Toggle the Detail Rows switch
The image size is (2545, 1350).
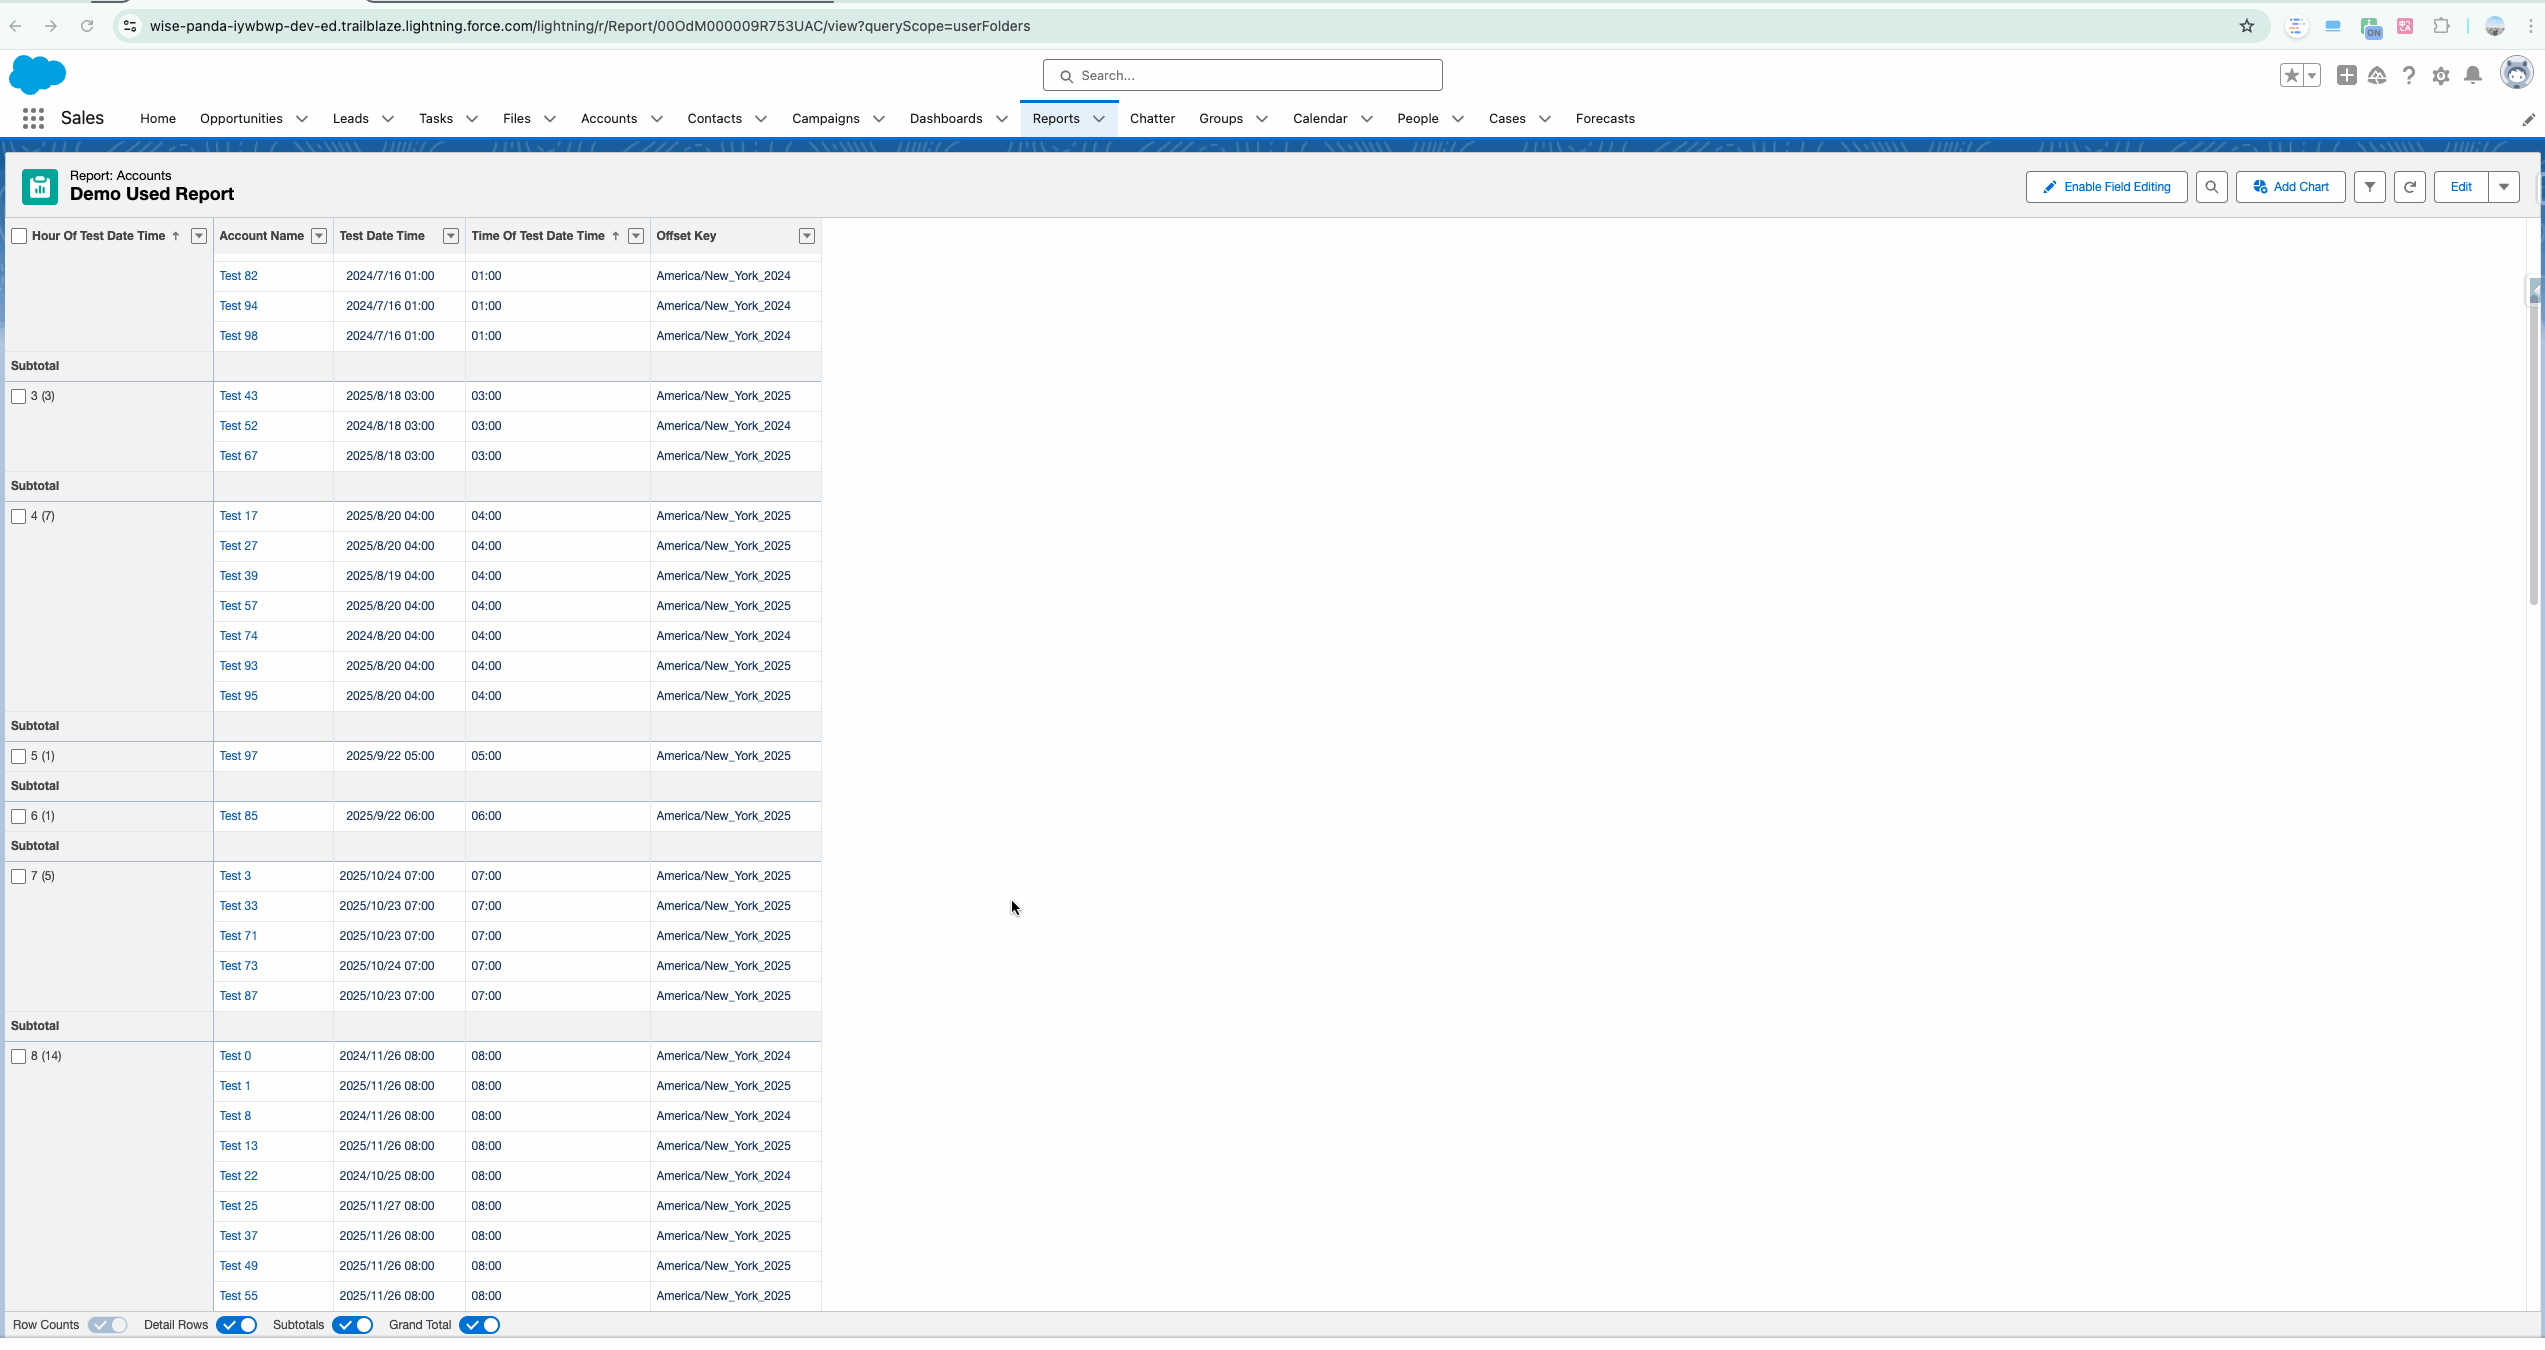coord(236,1325)
